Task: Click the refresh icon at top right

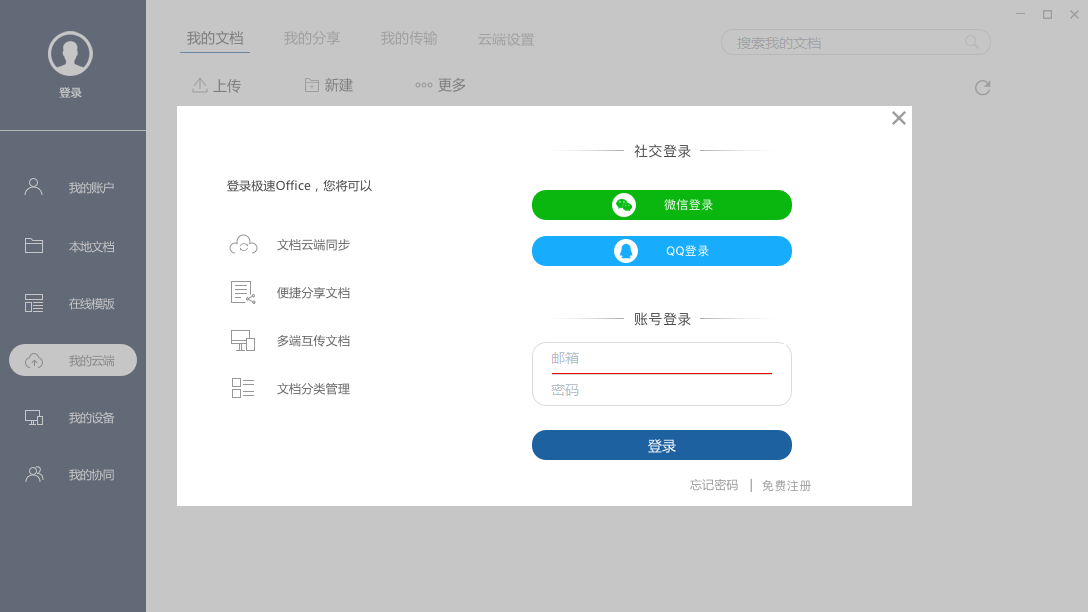Action: (x=982, y=88)
